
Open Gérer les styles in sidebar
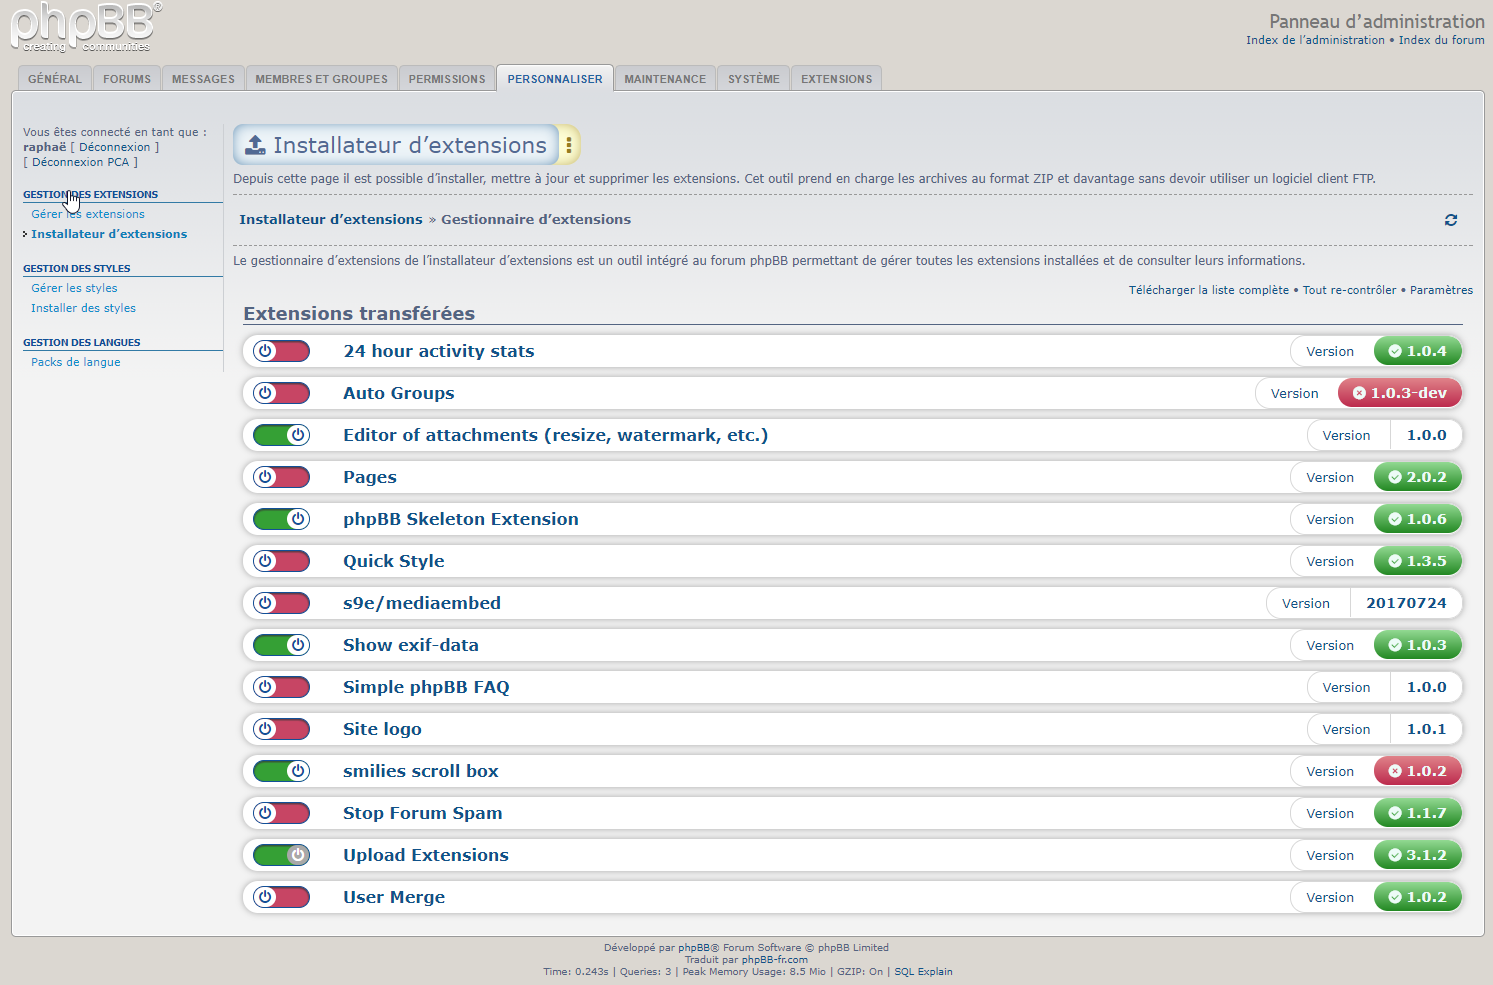coord(74,288)
